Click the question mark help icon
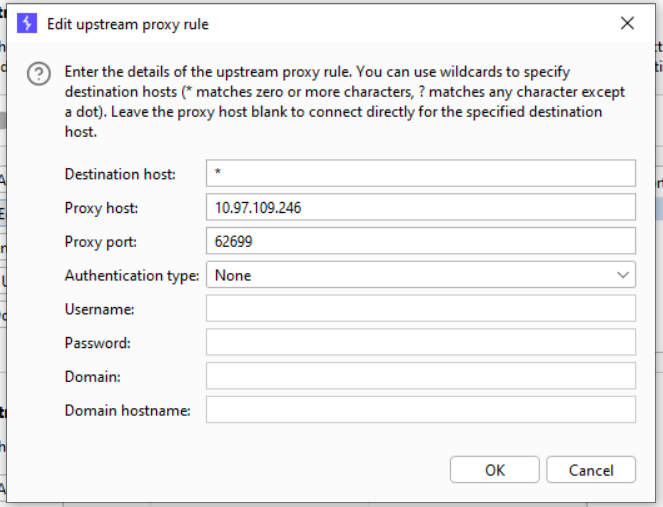 39,74
